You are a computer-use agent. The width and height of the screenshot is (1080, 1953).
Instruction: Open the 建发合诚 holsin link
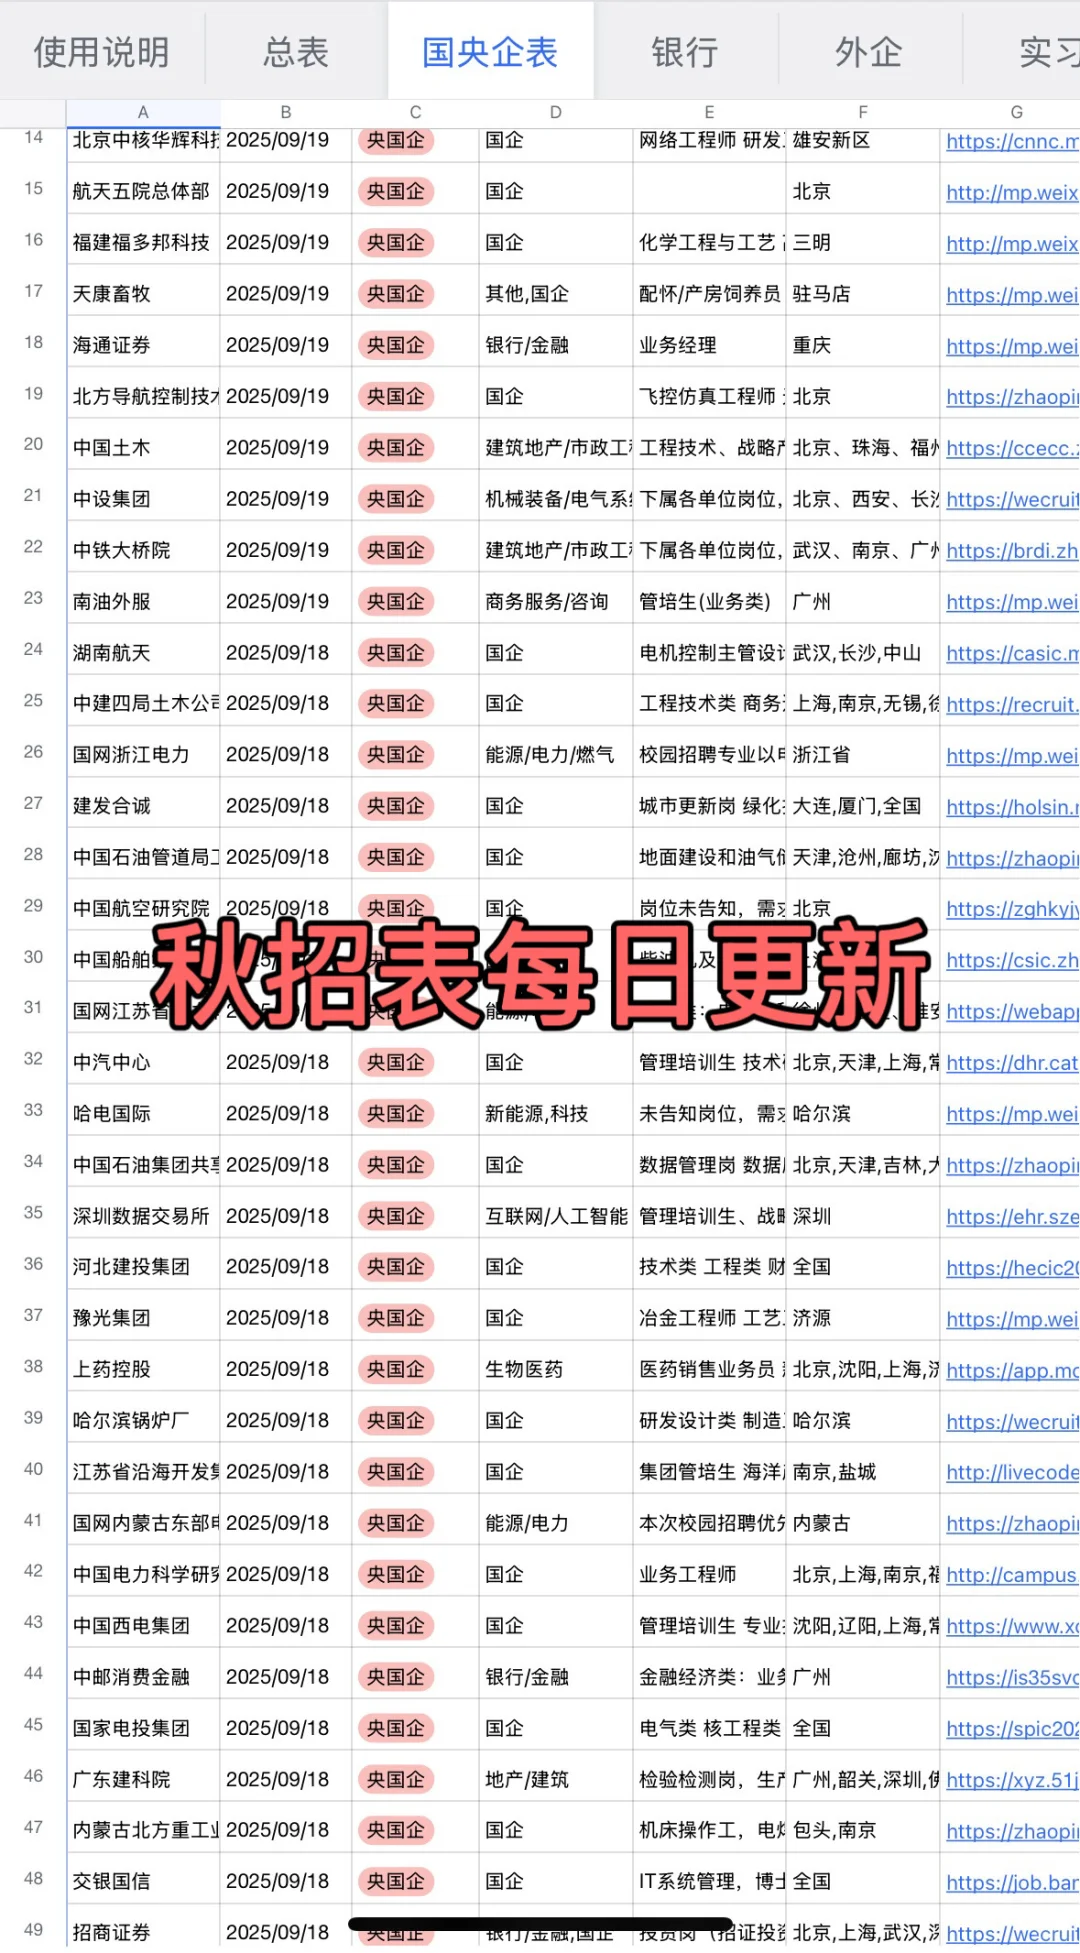tap(1012, 807)
